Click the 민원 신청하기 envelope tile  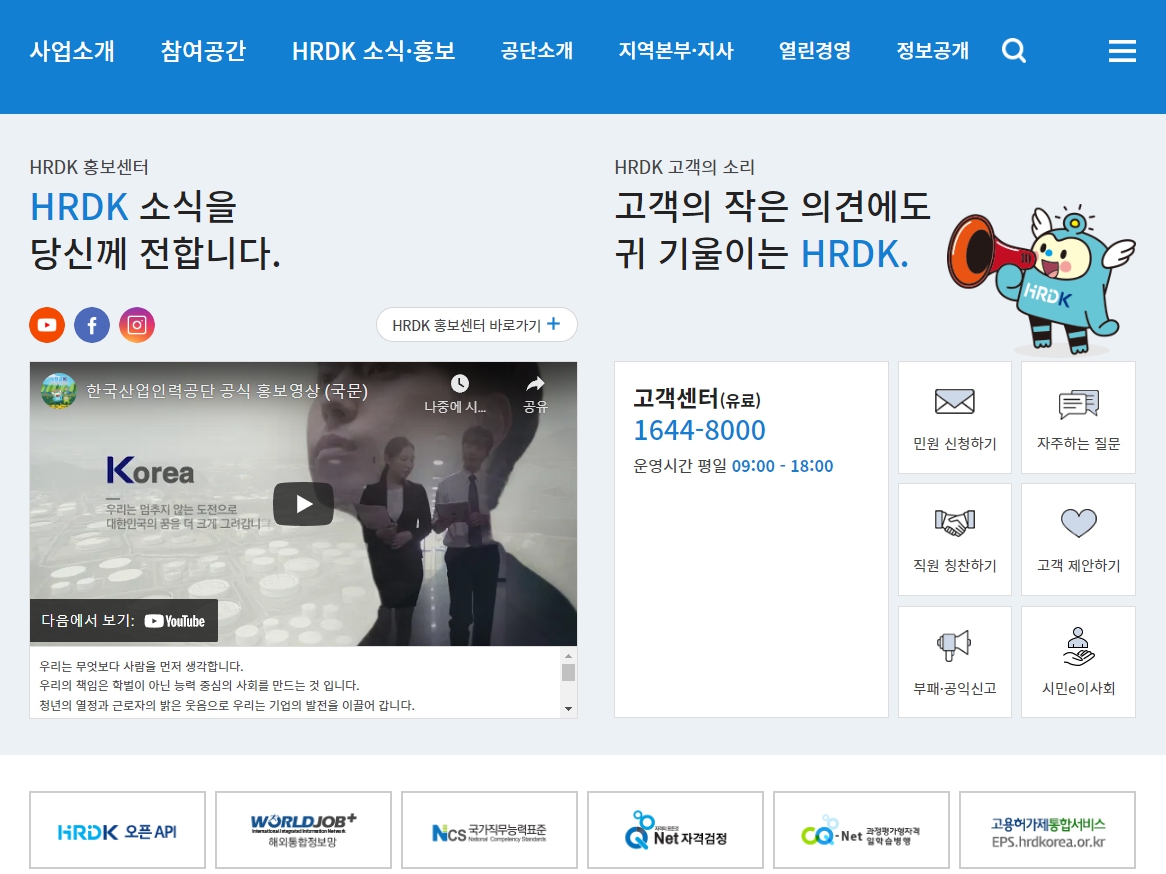pyautogui.click(x=955, y=417)
